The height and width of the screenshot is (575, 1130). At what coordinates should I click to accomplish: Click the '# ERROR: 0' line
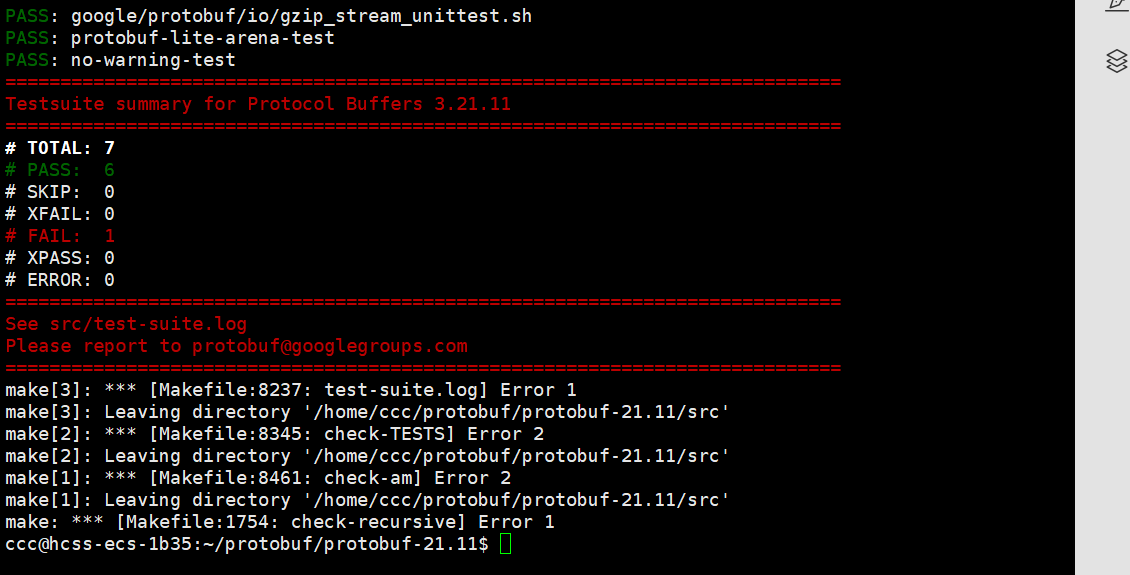pyautogui.click(x=60, y=280)
